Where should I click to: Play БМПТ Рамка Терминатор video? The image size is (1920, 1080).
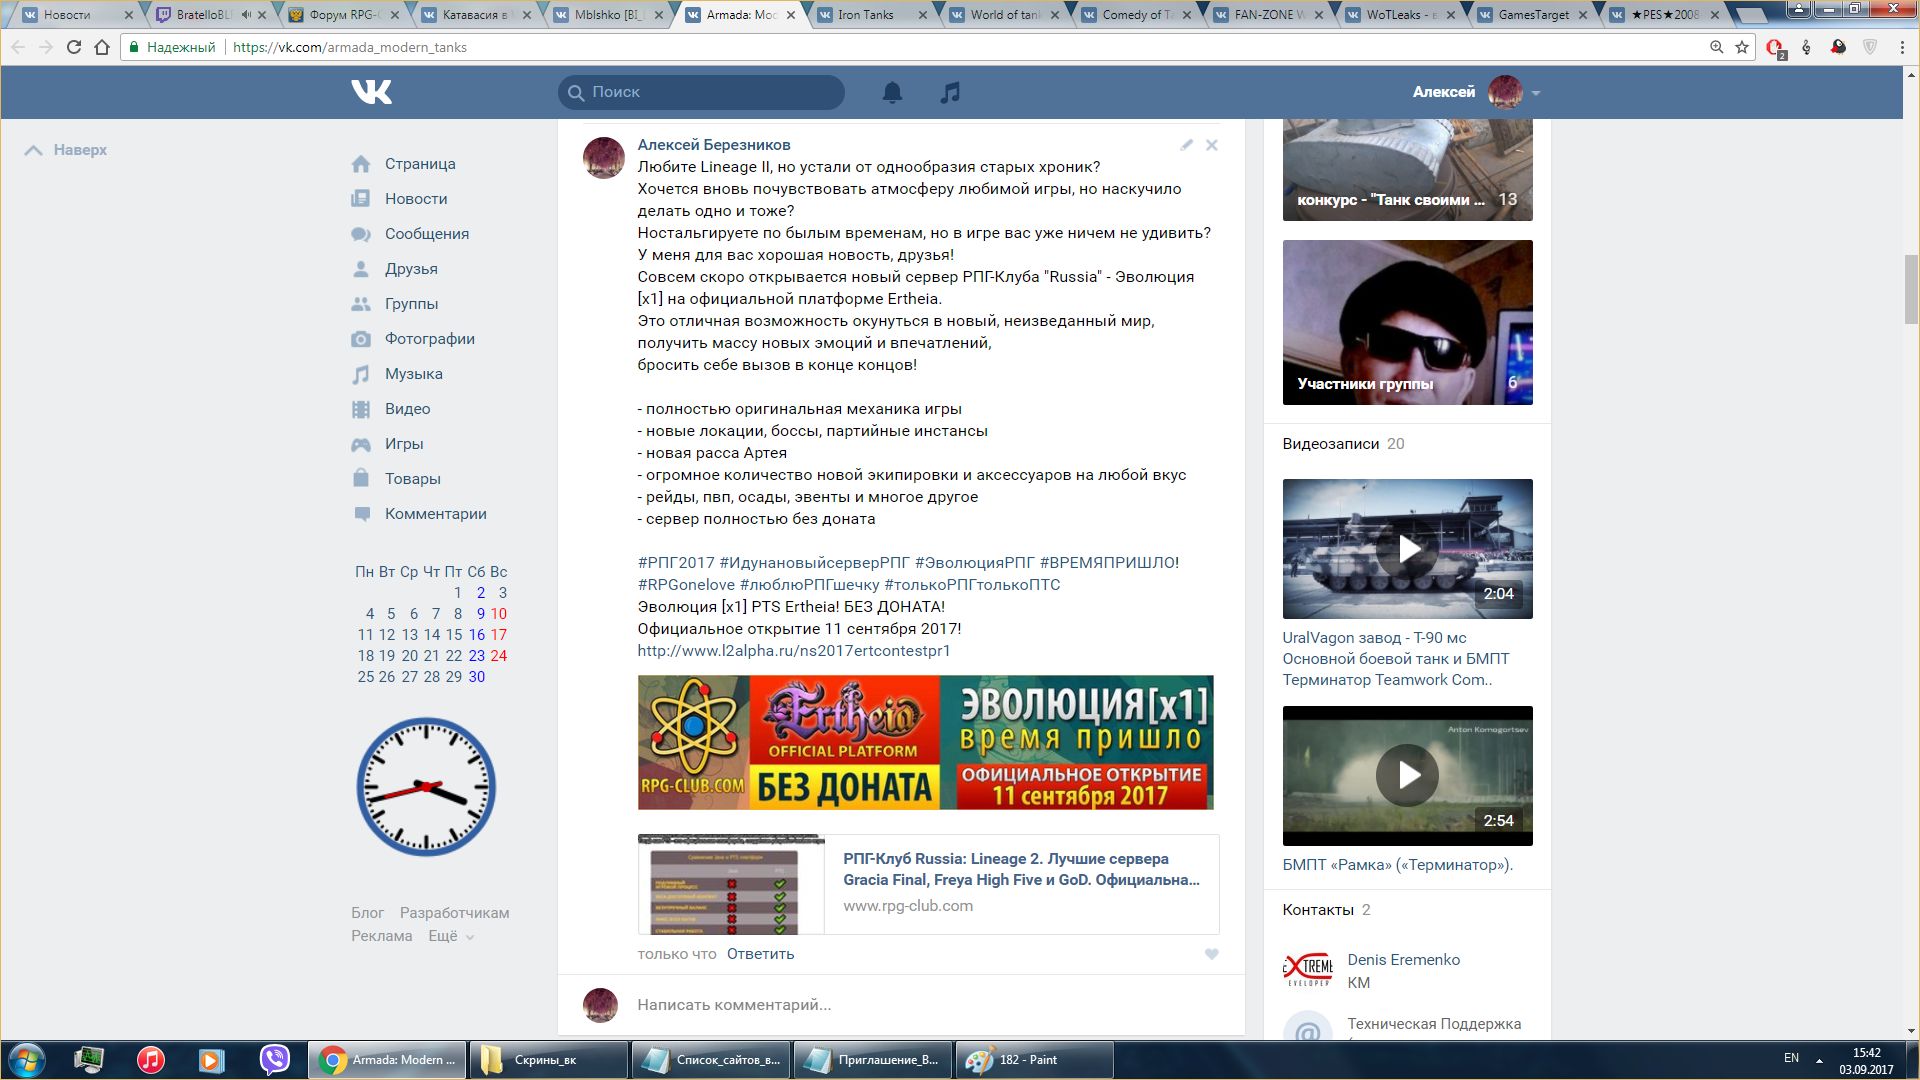coord(1407,776)
